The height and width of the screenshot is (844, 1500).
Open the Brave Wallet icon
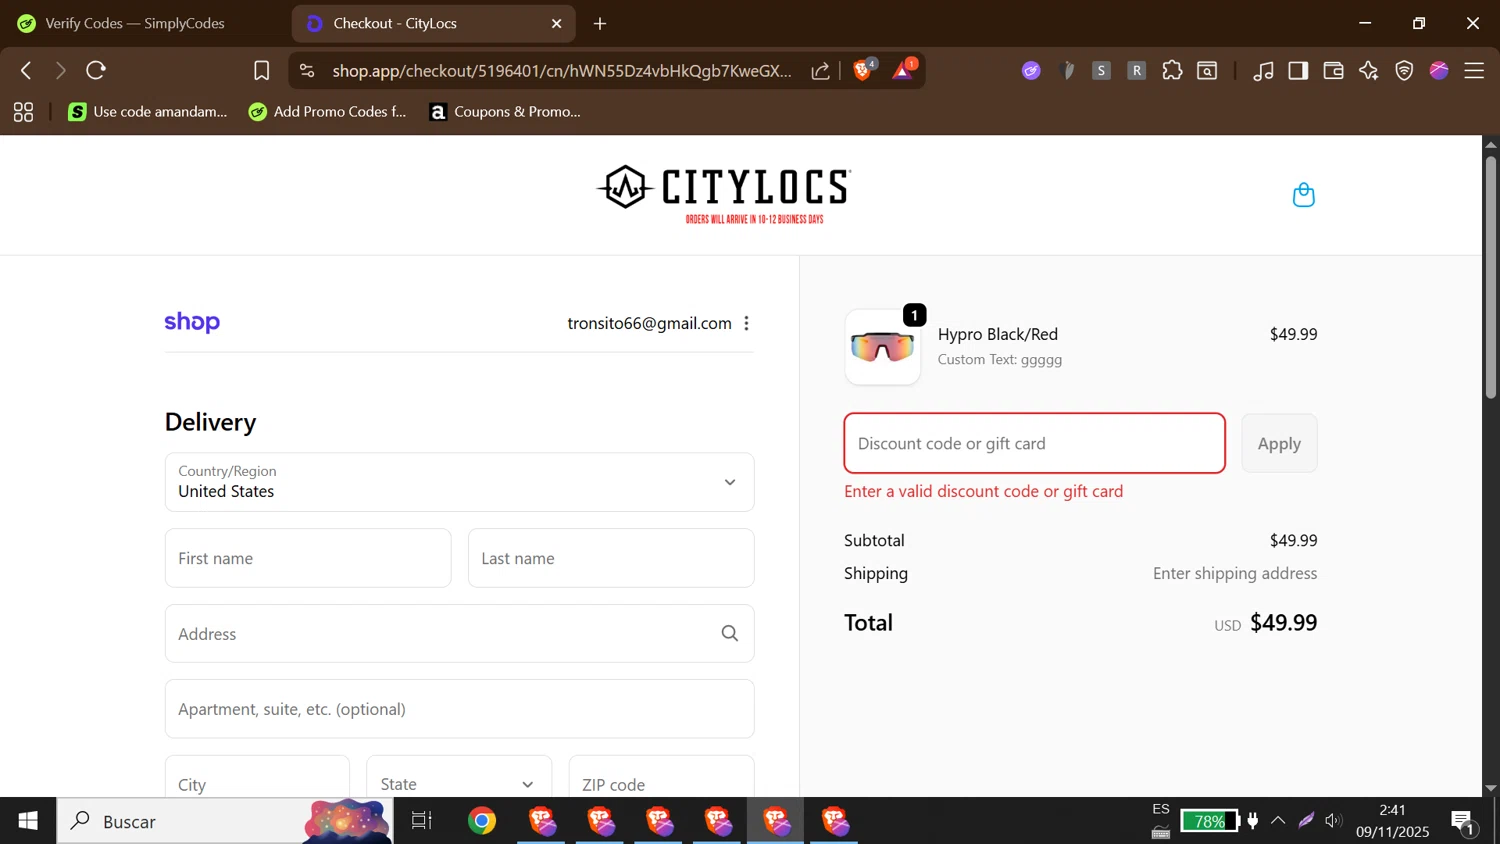[1333, 70]
